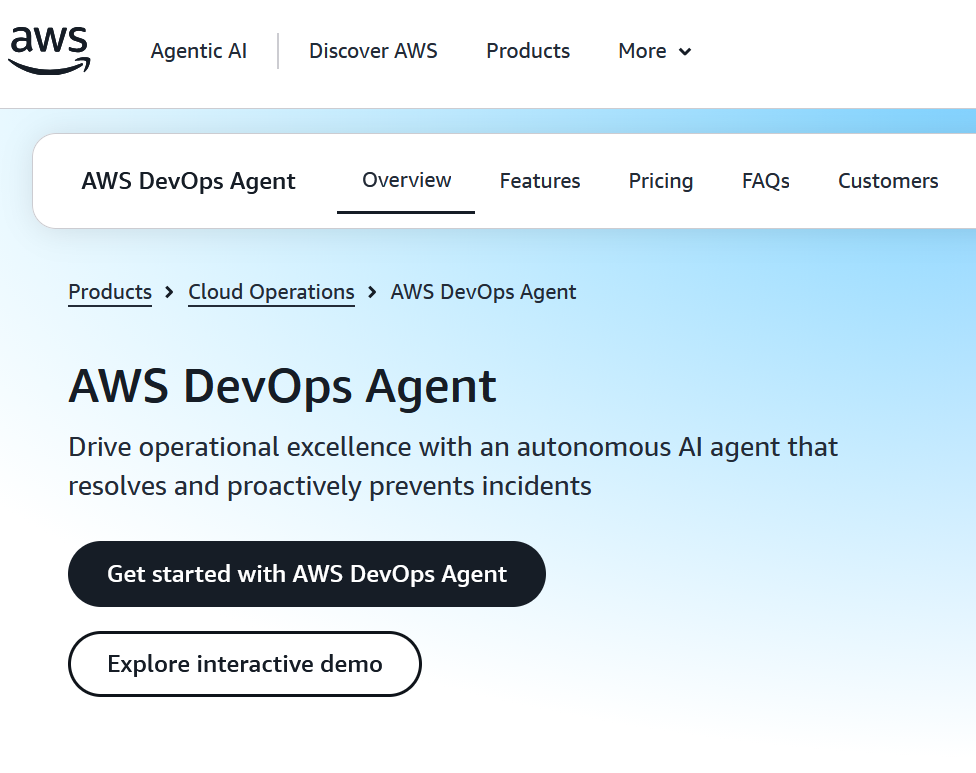Go to the AWS logo home link
Viewport: 976px width, 773px height.
(49, 50)
